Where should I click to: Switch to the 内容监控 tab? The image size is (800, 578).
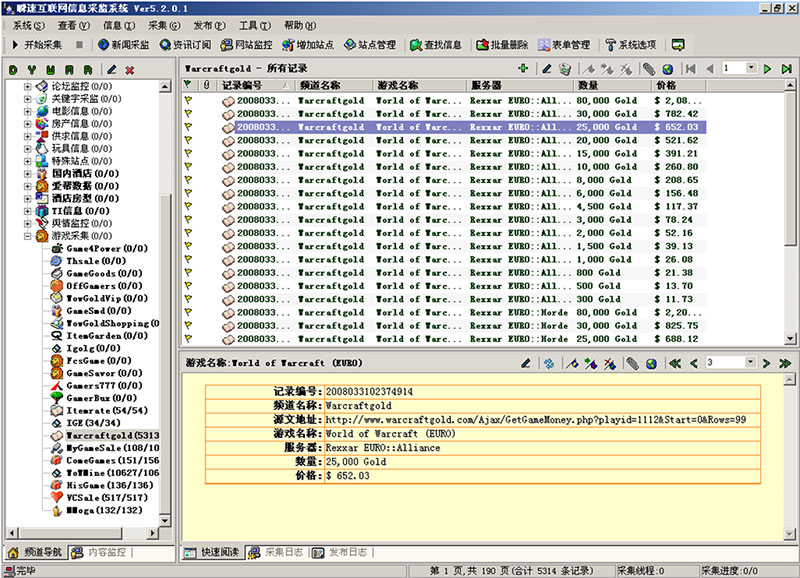click(101, 552)
